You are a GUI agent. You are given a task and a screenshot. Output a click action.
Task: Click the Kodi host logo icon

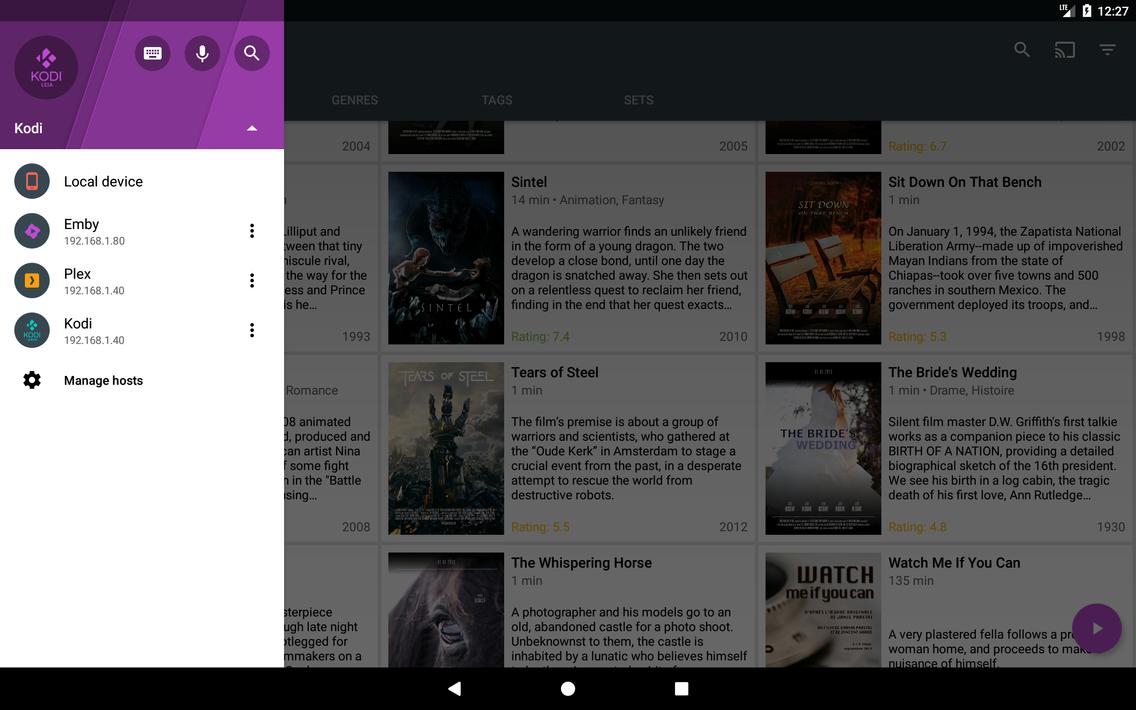coord(32,330)
